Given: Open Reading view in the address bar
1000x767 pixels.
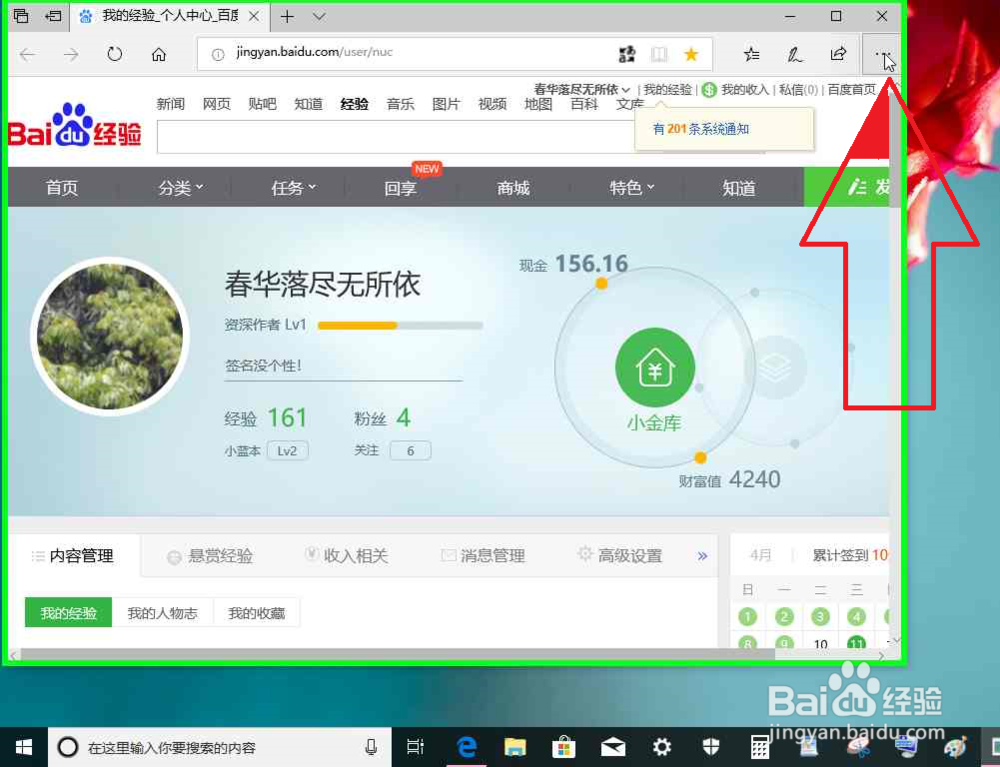Looking at the screenshot, I should [659, 55].
